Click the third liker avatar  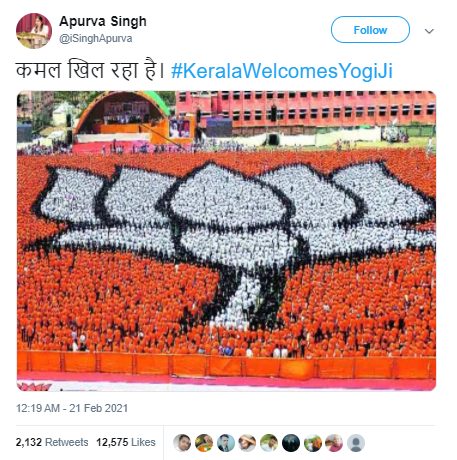point(226,443)
